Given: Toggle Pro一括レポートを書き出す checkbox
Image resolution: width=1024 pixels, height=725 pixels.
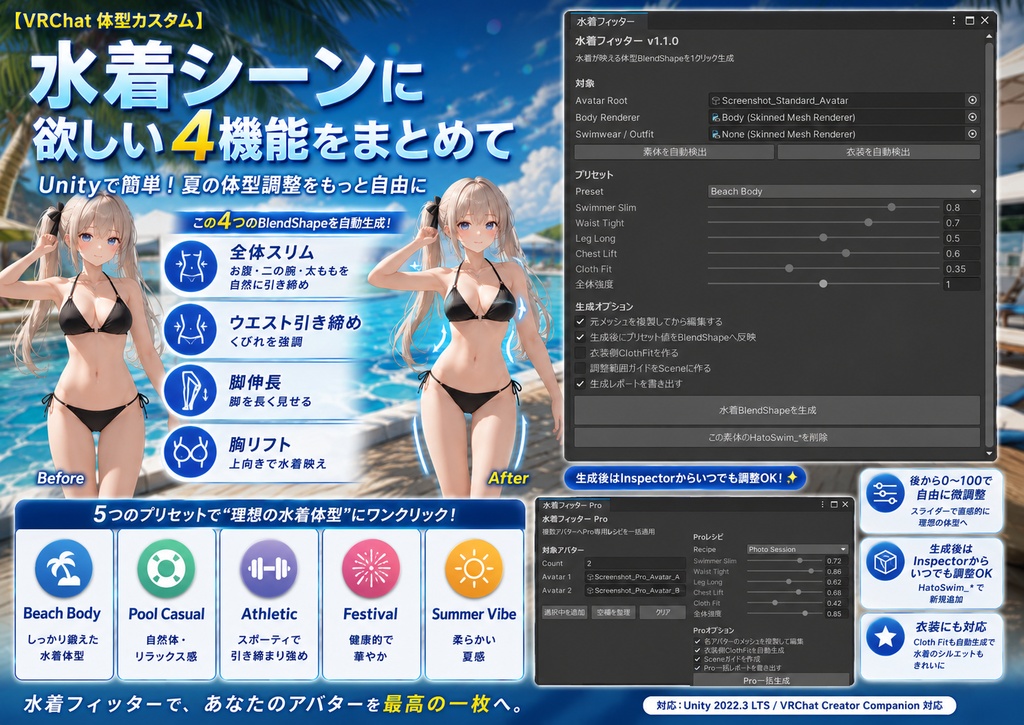Looking at the screenshot, I should (x=697, y=668).
